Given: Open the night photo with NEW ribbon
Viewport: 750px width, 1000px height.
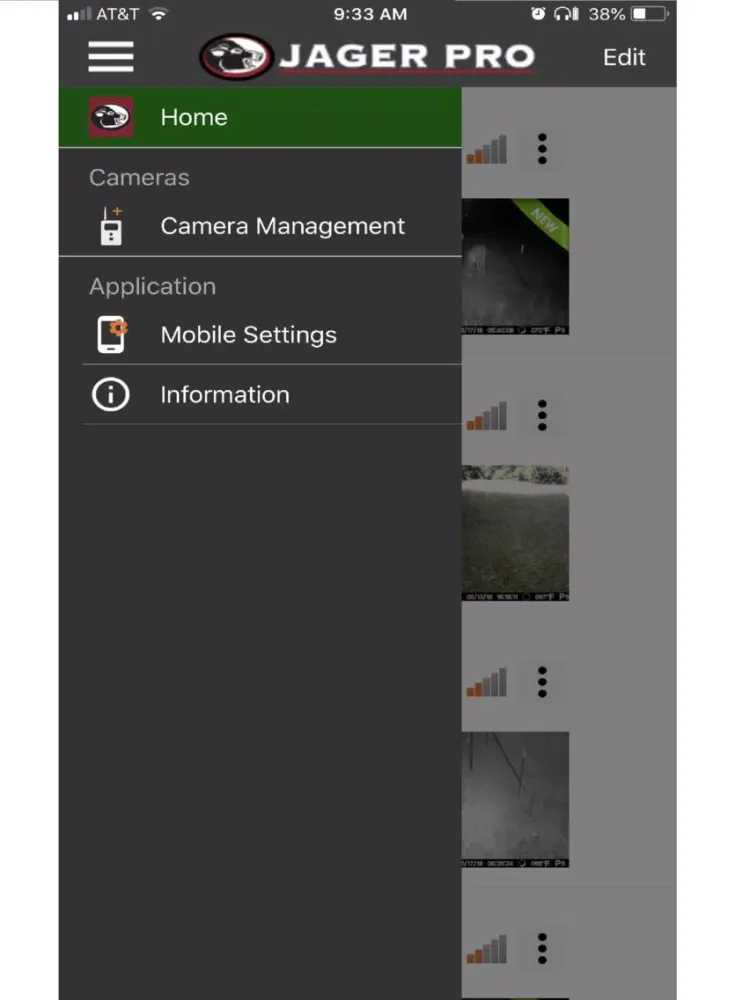Looking at the screenshot, I should (515, 266).
